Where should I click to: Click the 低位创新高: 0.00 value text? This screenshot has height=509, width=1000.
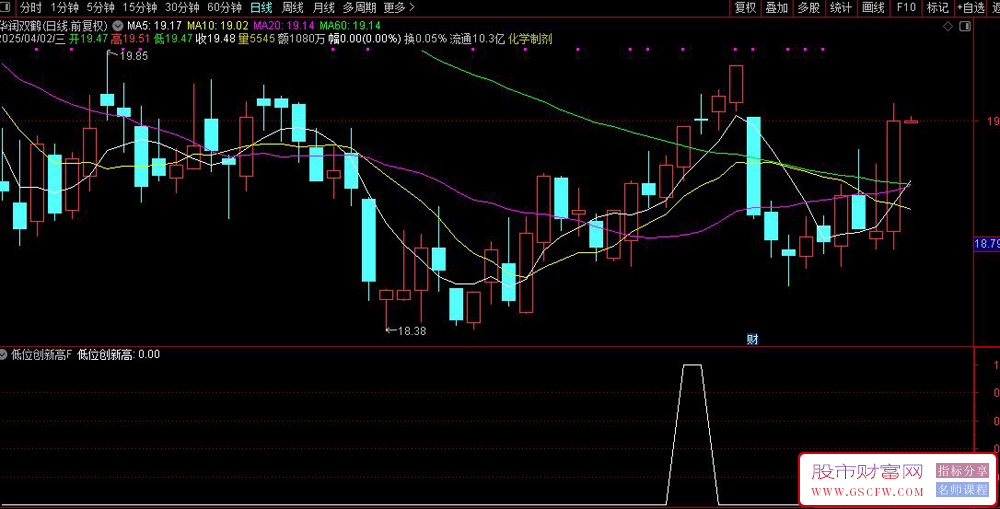(x=119, y=355)
